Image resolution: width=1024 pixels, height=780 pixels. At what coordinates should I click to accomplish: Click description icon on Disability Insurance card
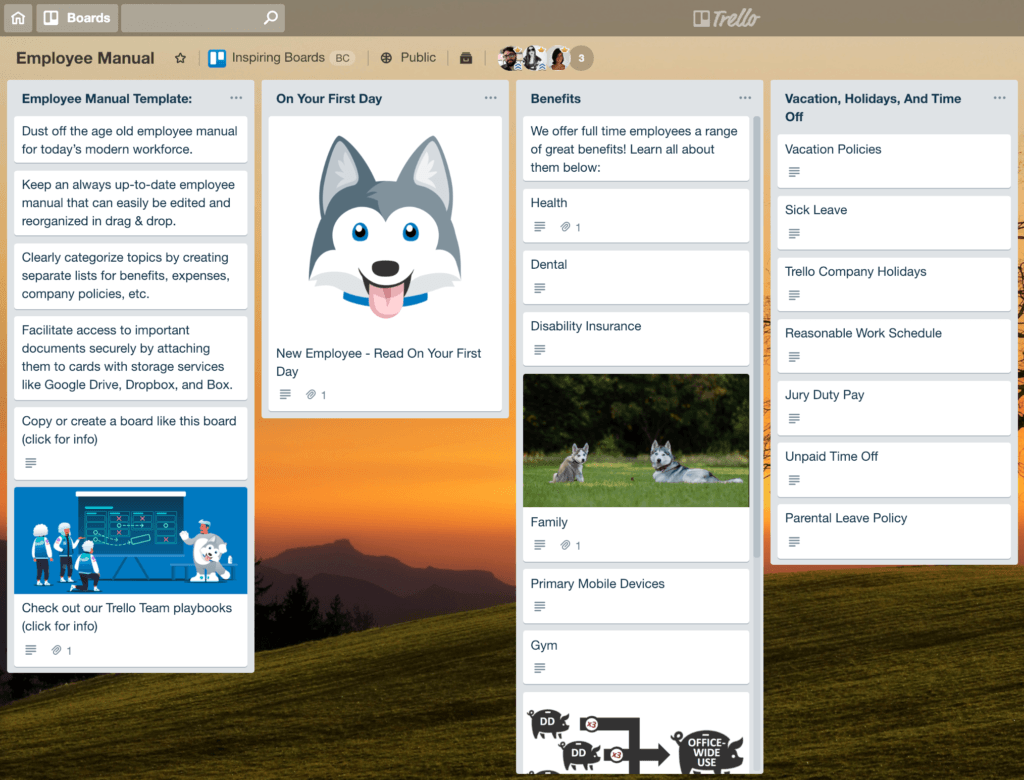[539, 349]
